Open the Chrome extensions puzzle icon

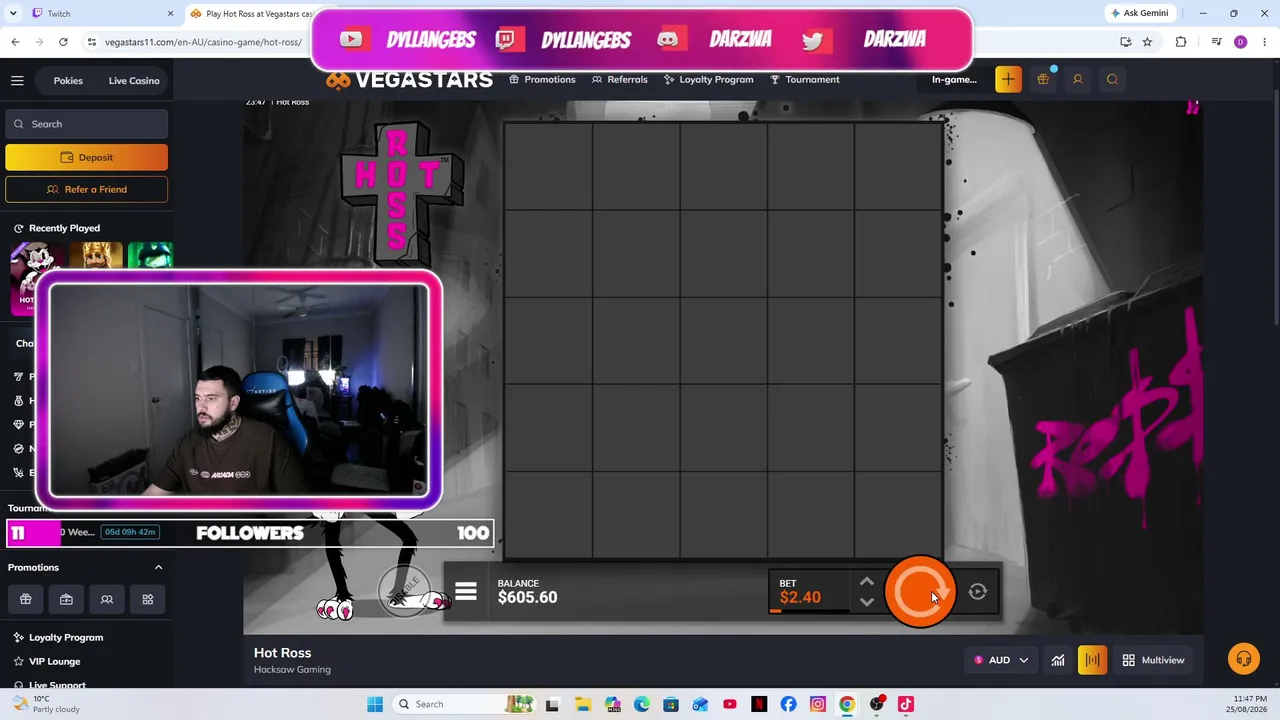pyautogui.click(x=1181, y=42)
